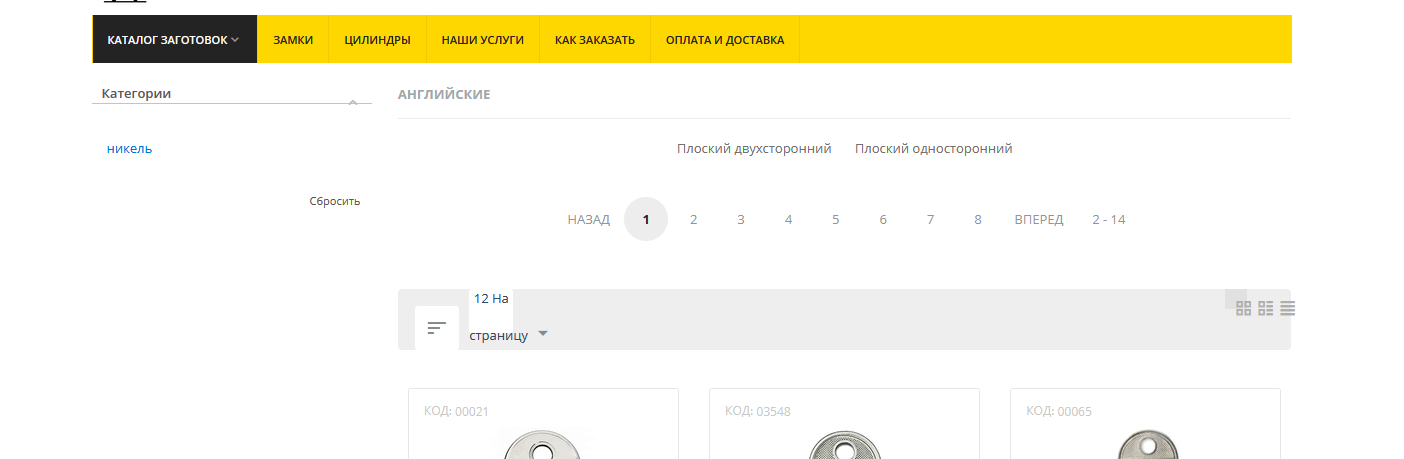Viewport: 1404px width, 459px height.
Task: Open the ЗАМКИ menu item
Action: [293, 40]
